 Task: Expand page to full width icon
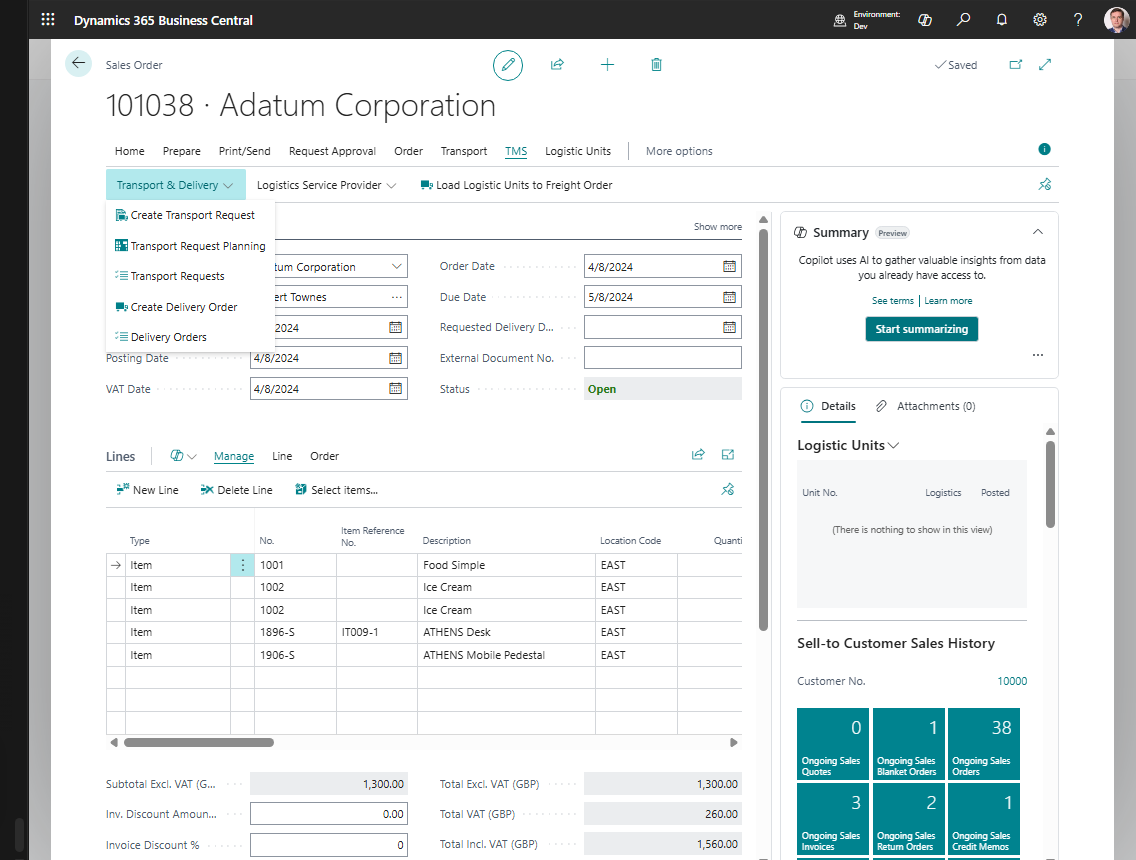pyautogui.click(x=1045, y=64)
